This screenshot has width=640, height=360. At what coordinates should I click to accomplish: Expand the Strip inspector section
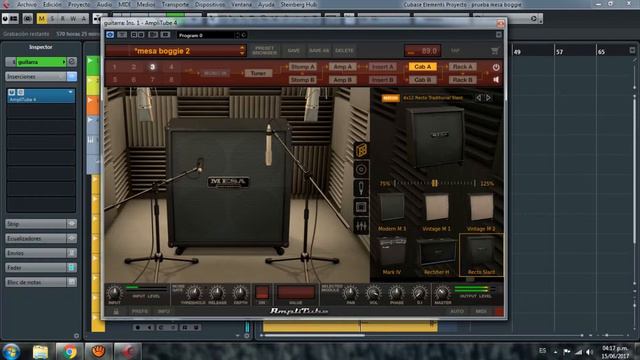point(40,224)
